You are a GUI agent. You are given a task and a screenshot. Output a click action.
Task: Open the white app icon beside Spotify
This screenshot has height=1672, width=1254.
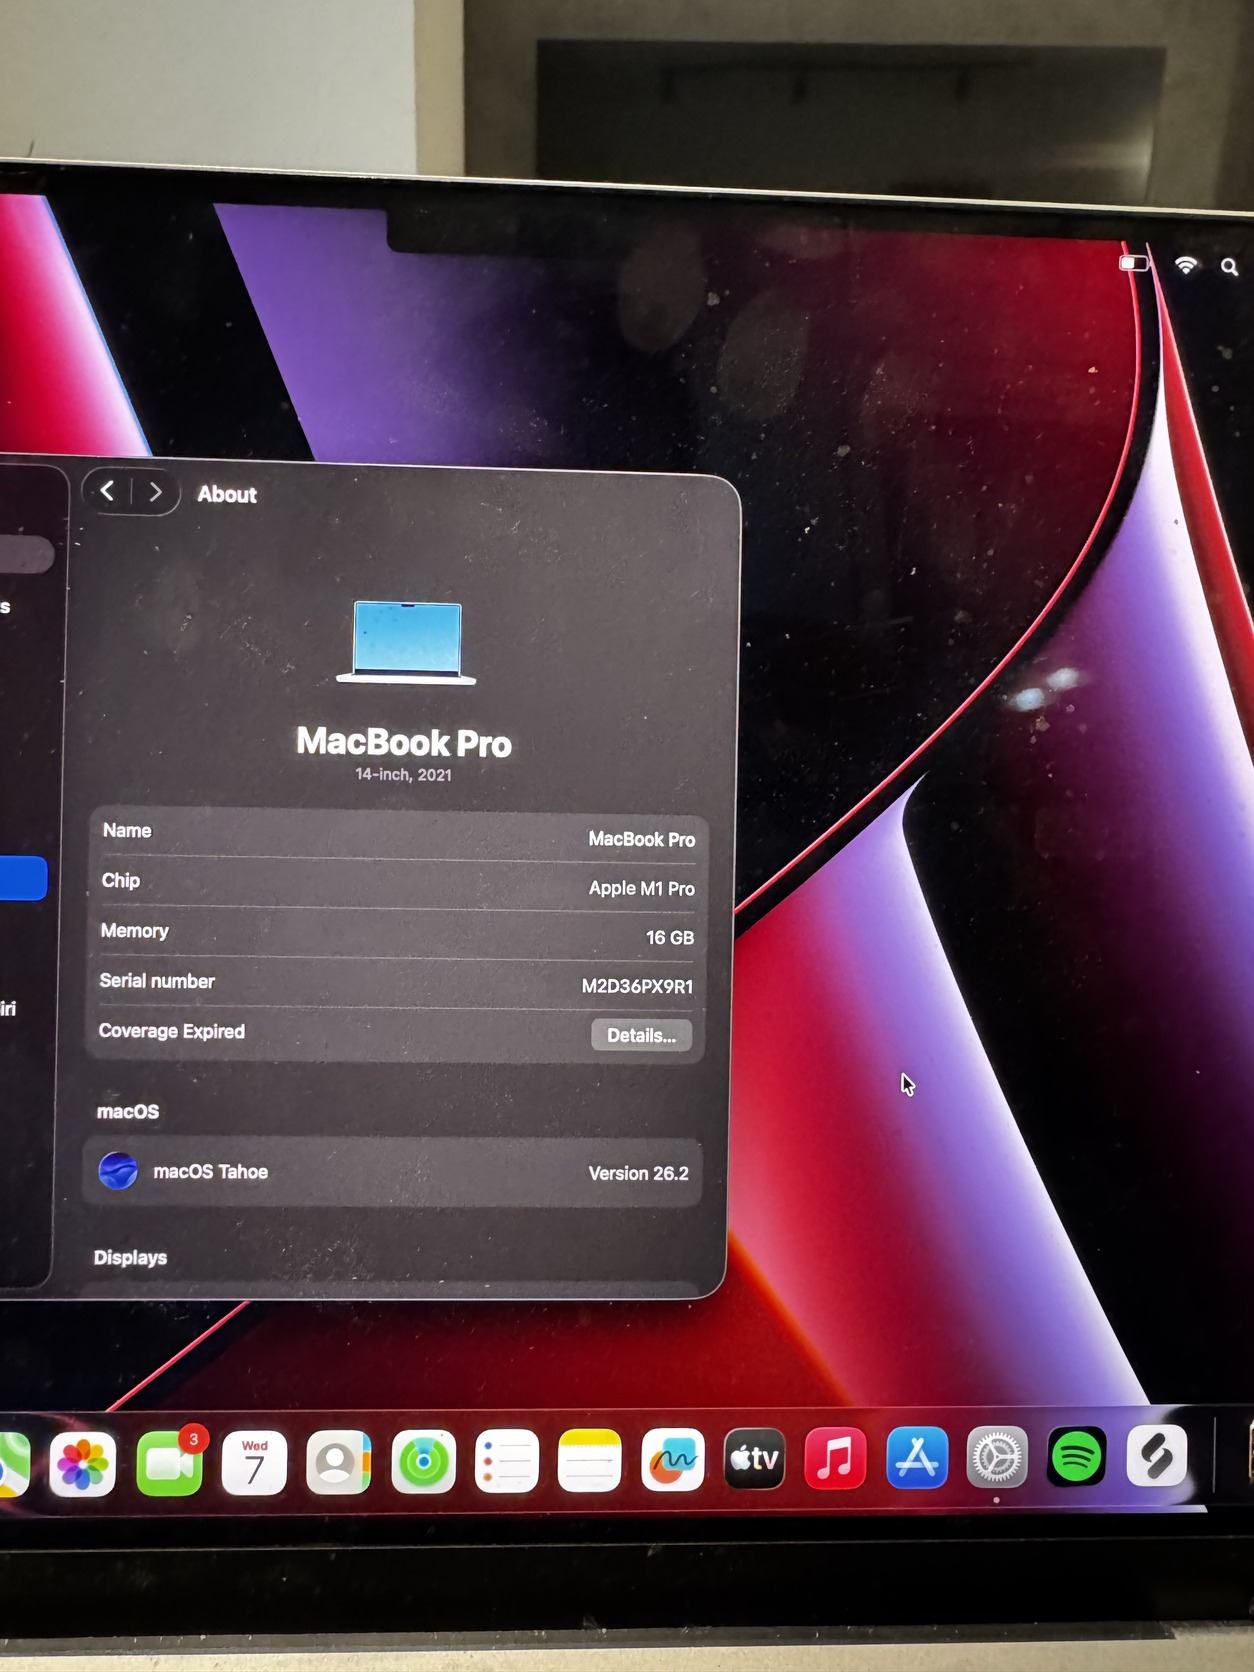tap(1156, 1454)
